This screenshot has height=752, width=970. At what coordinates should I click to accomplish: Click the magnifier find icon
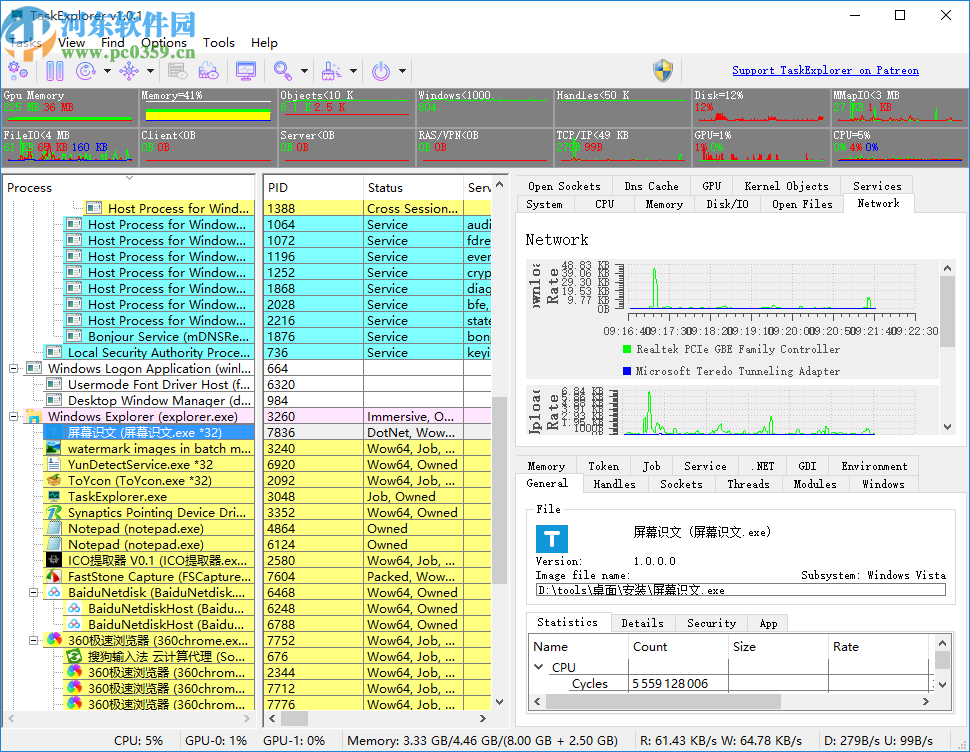tap(283, 70)
